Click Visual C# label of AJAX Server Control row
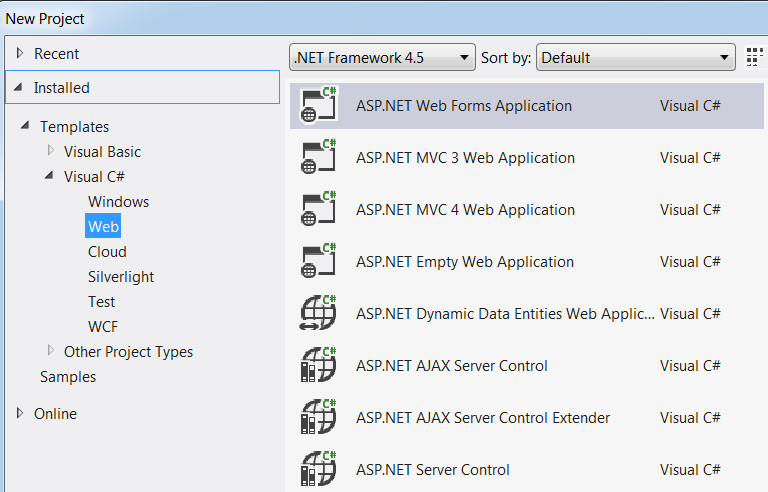Image resolution: width=768 pixels, height=492 pixels. point(690,365)
